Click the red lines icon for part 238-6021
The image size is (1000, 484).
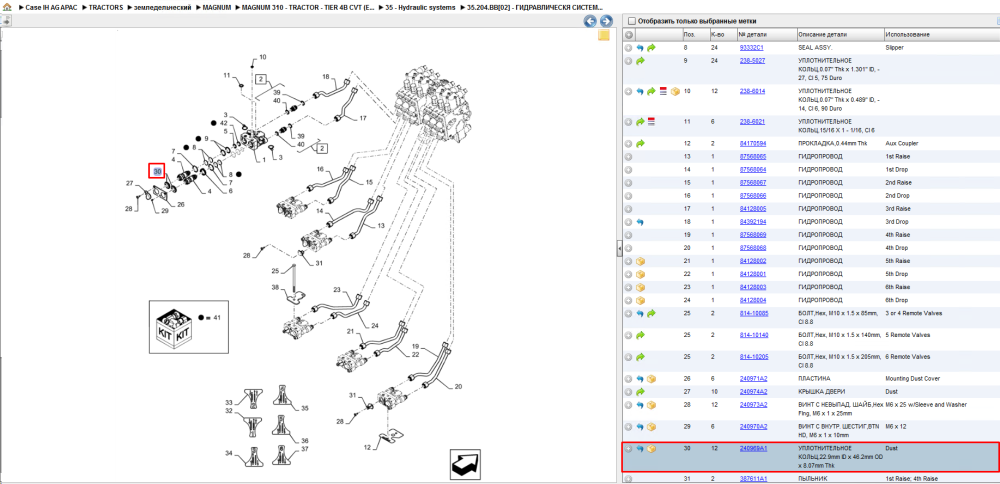point(651,121)
